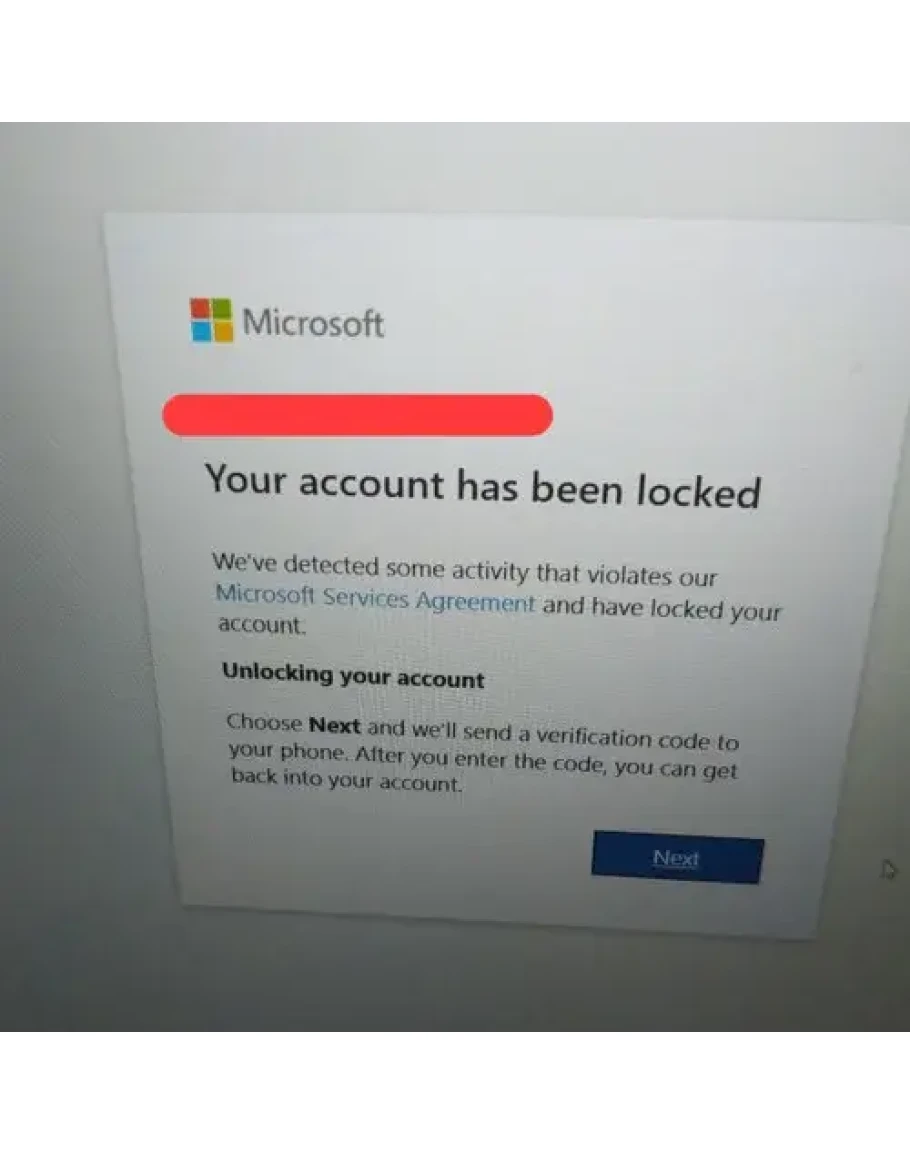Click the Microsoft wordmark text
This screenshot has height=1155, width=910.
(x=313, y=323)
